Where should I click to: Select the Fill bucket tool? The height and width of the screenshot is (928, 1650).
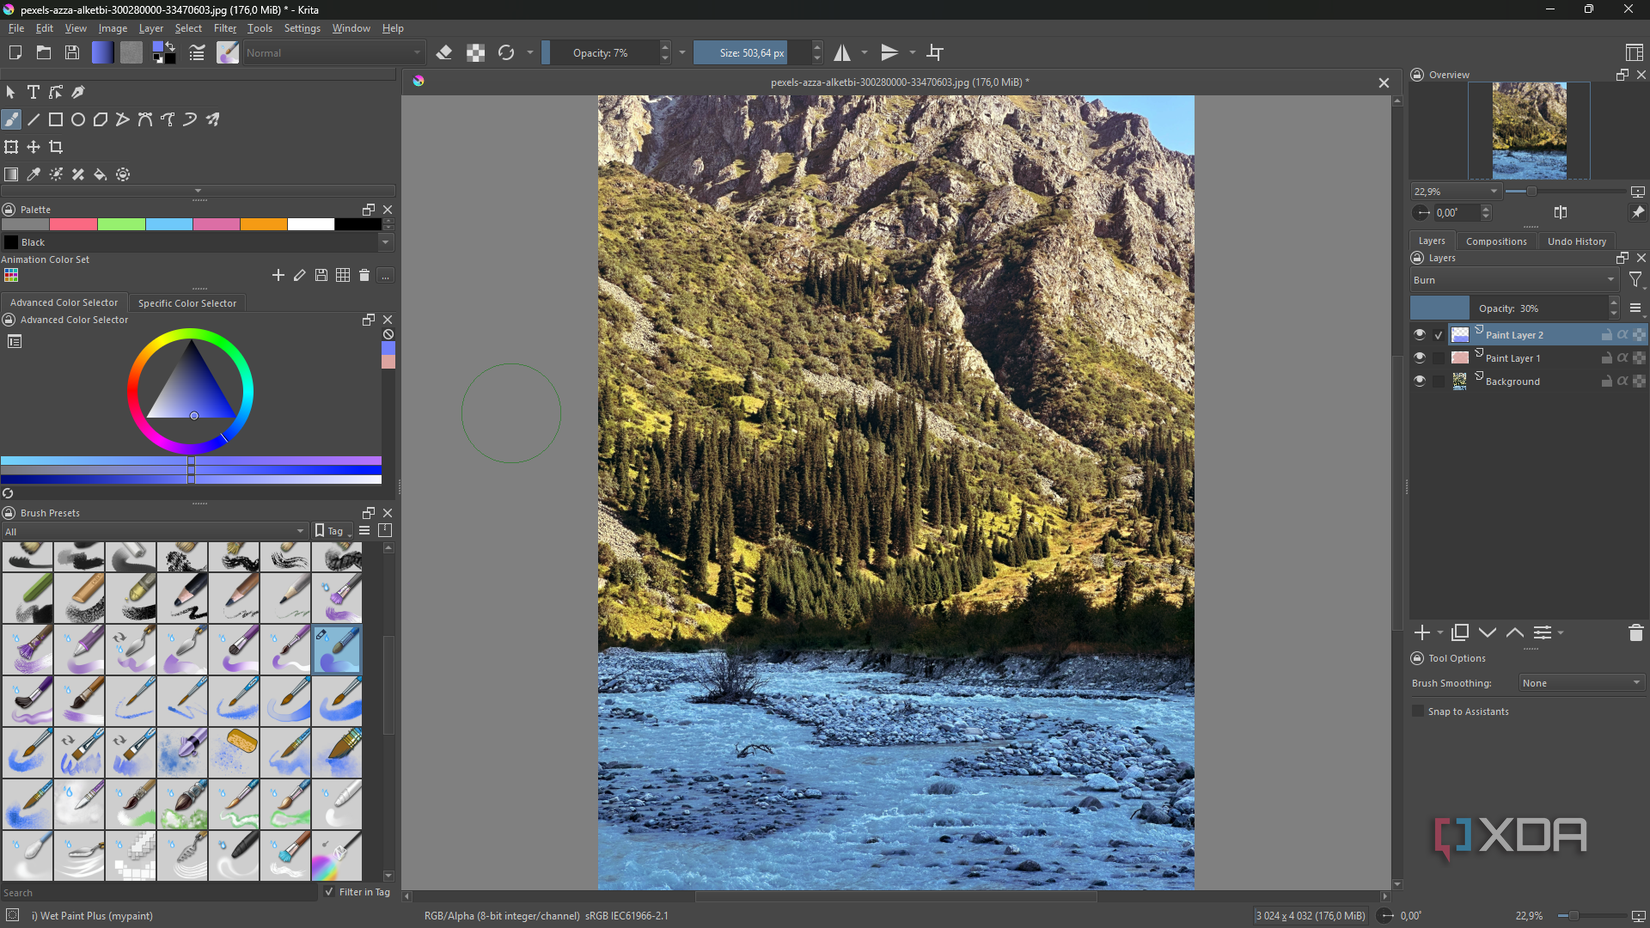pyautogui.click(x=100, y=174)
